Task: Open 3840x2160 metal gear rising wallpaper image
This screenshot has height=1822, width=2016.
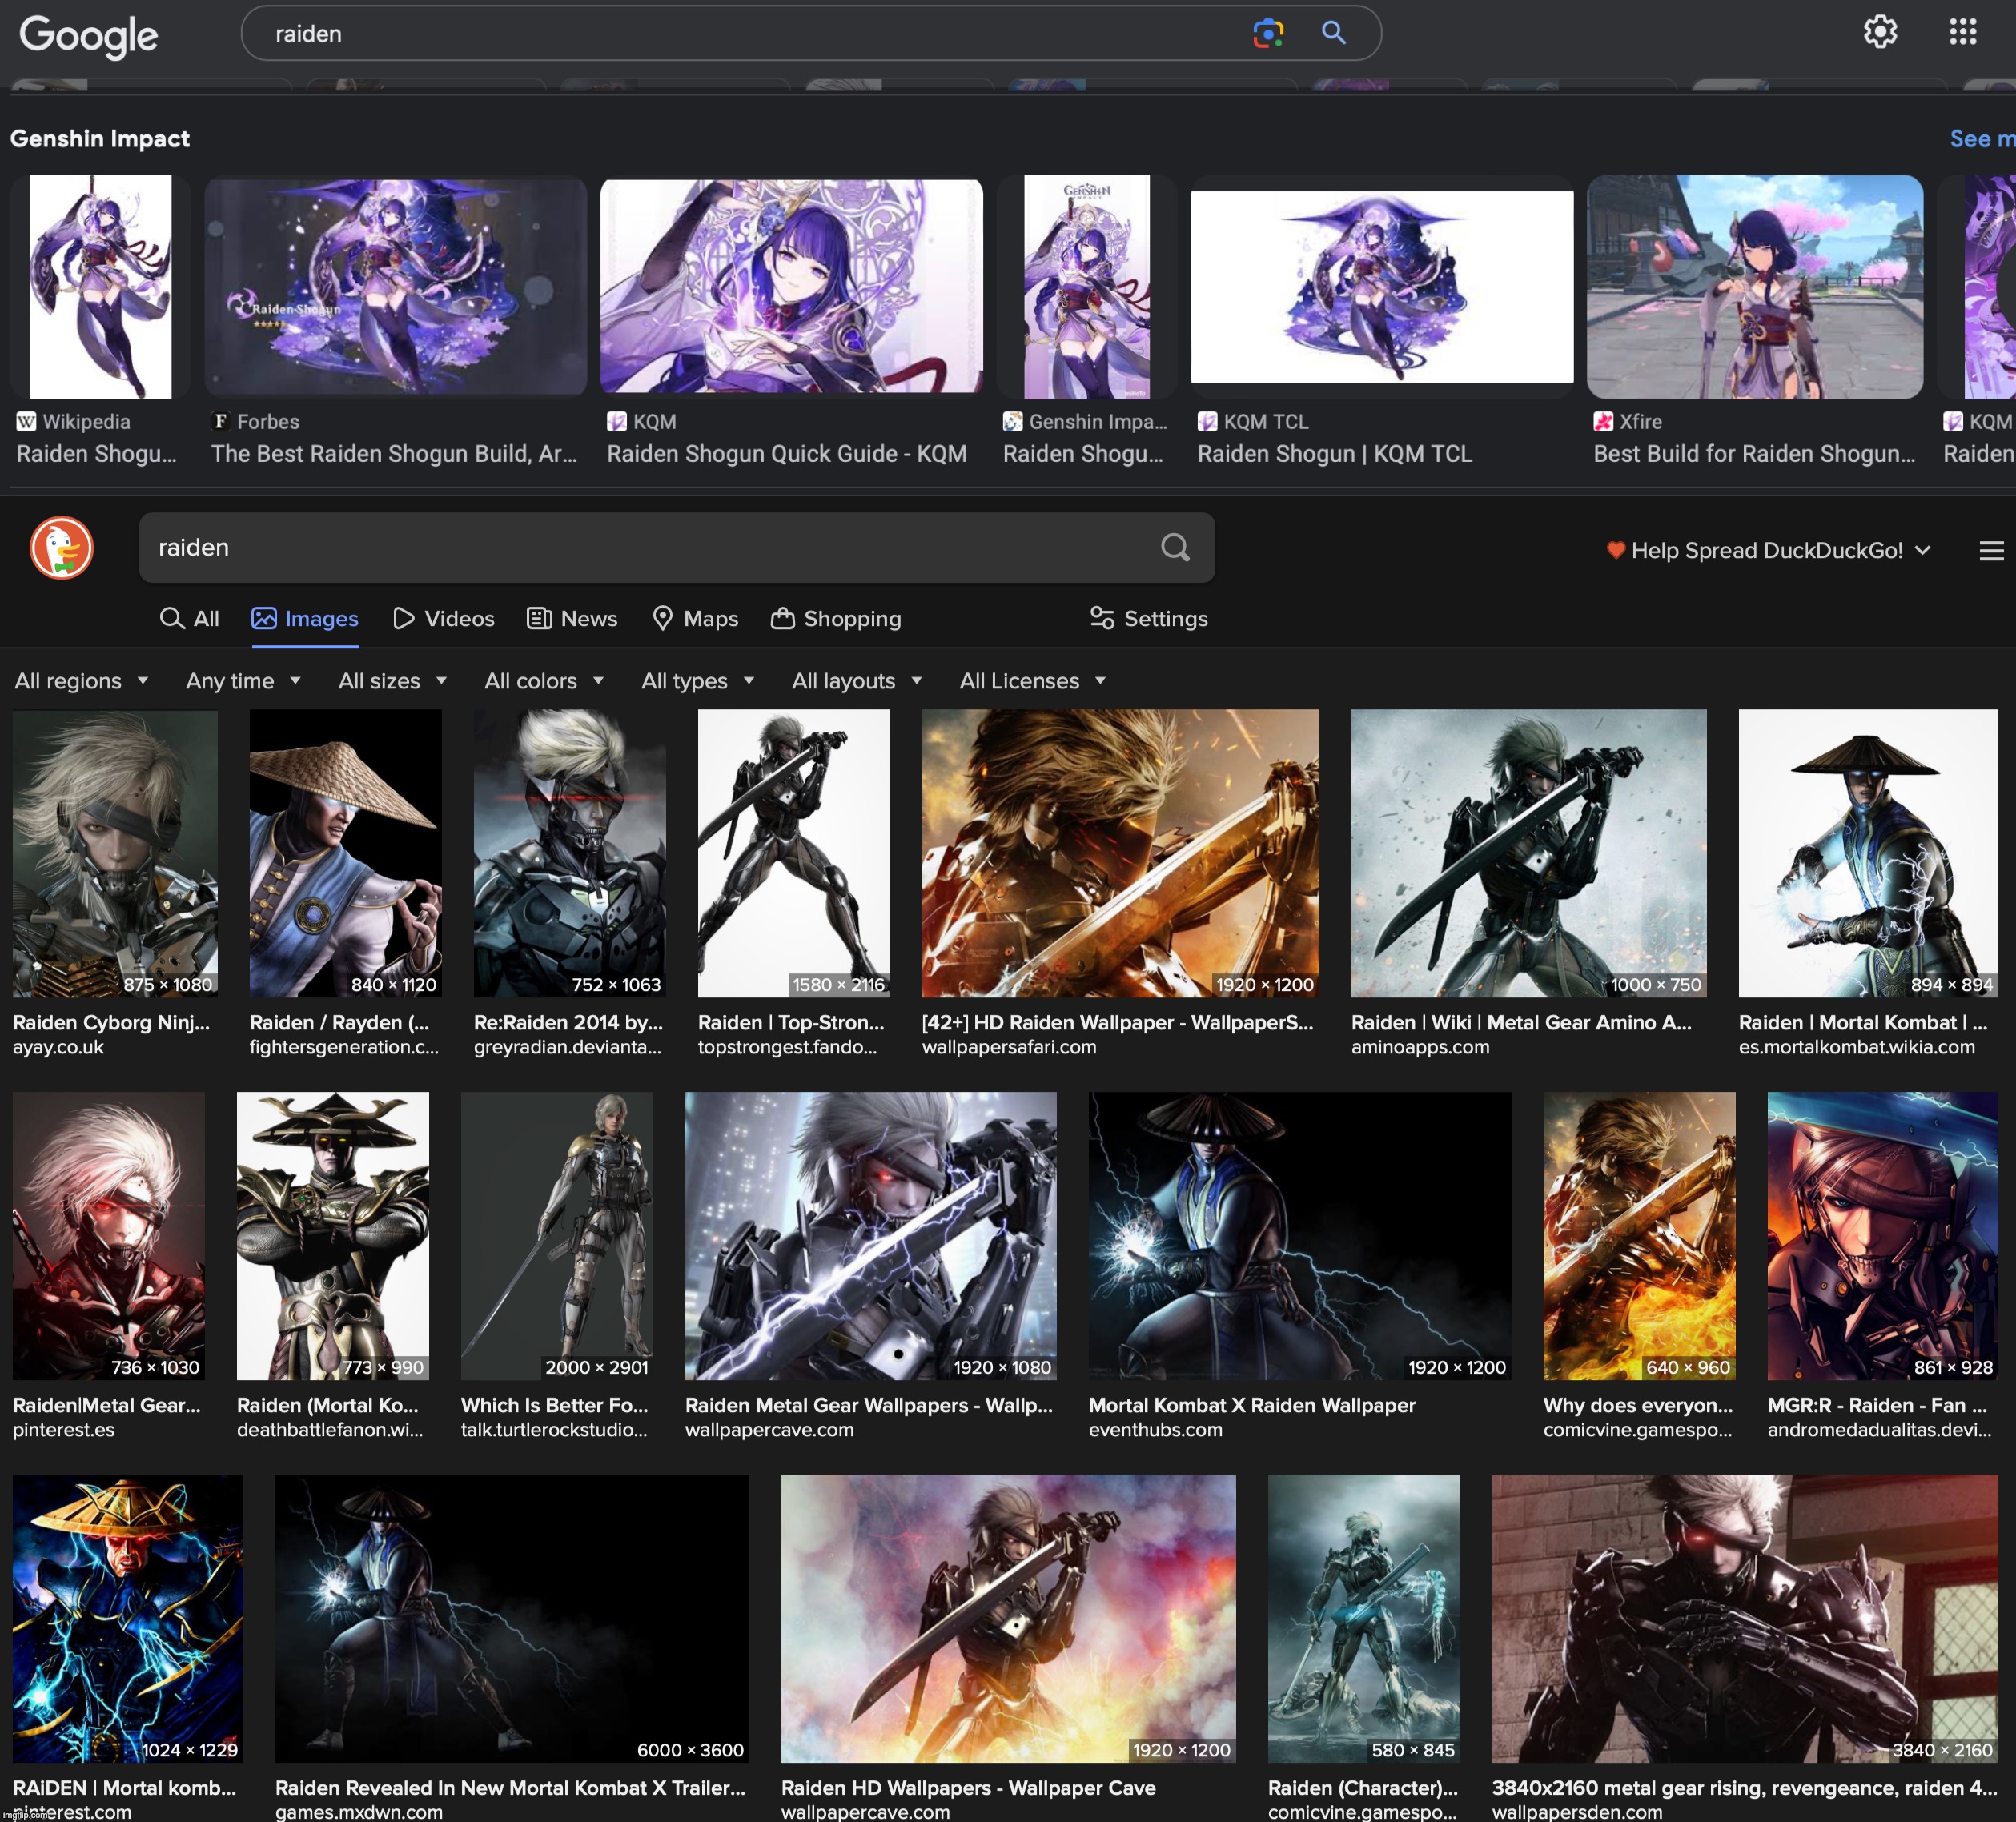Action: [x=1745, y=1618]
